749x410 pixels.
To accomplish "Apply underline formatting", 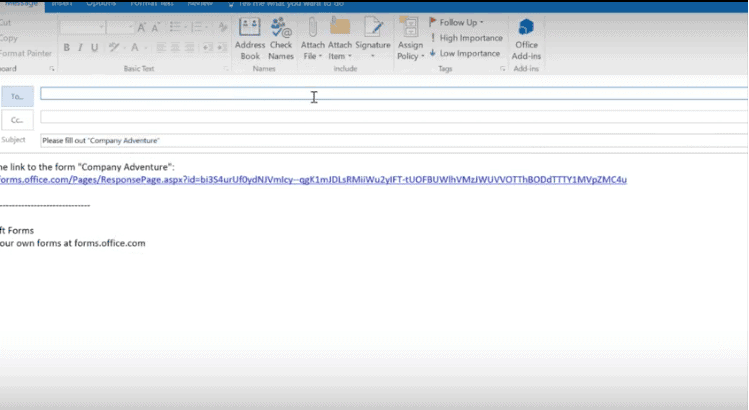I will coord(95,47).
